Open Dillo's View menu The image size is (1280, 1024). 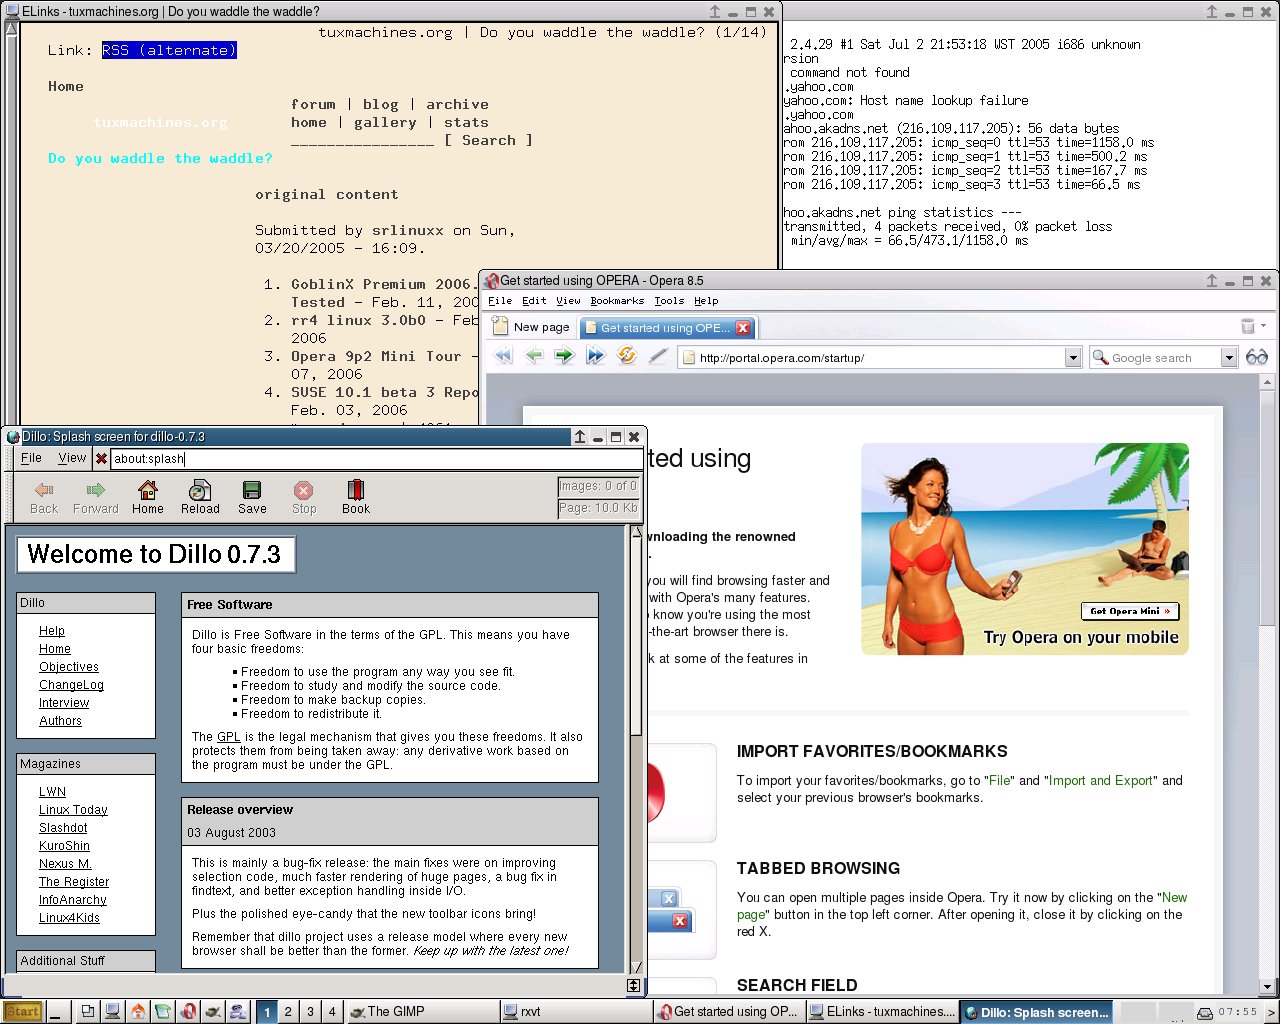72,458
